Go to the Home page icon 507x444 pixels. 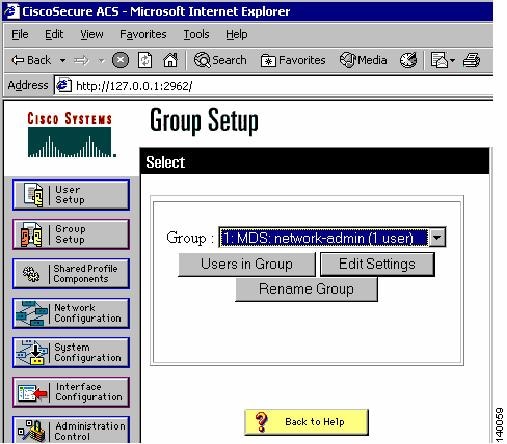point(170,61)
